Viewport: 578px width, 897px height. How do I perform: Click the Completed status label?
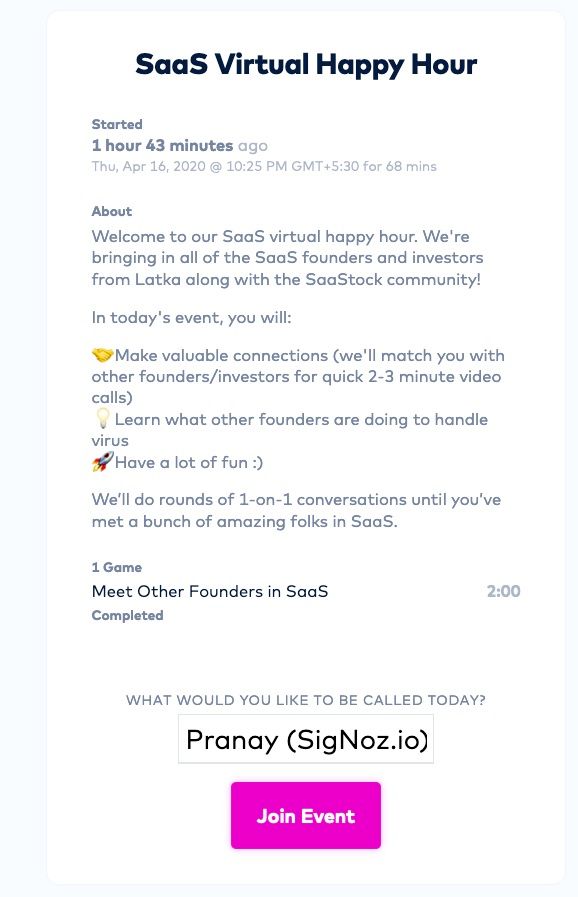(x=128, y=616)
